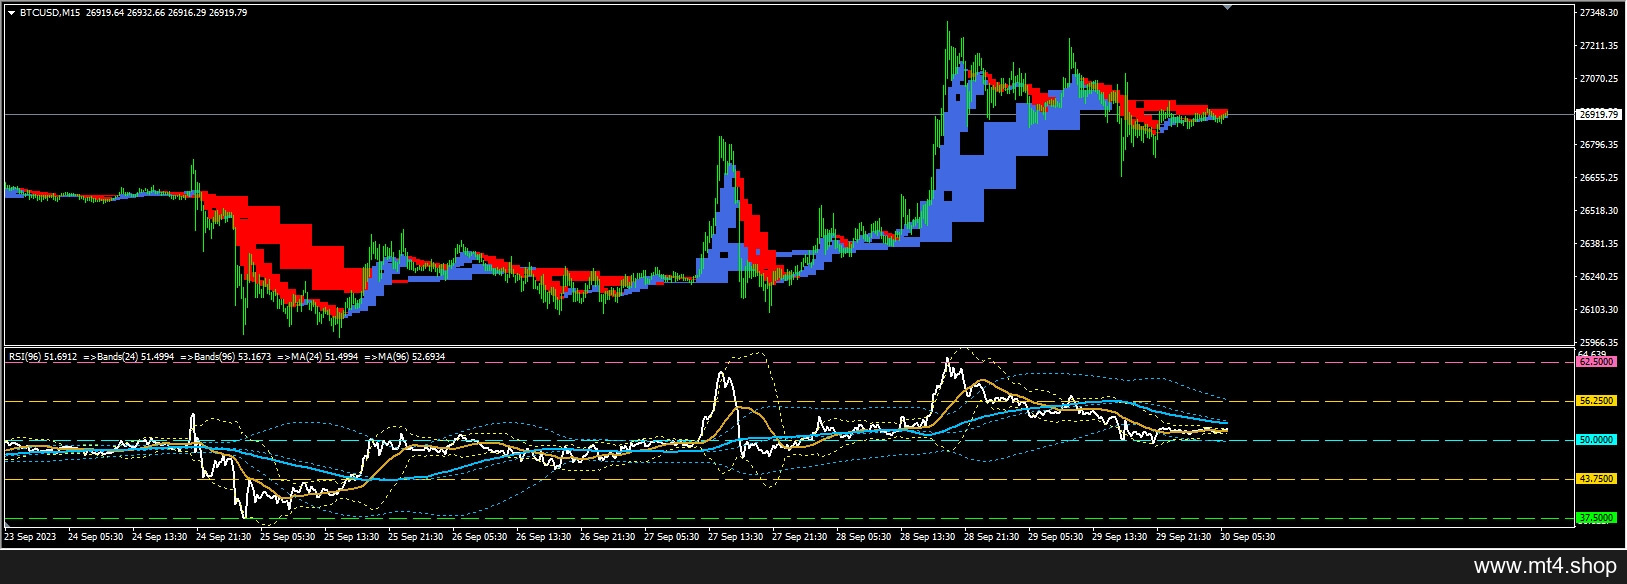Click the 26796.35 price scale label
This screenshot has width=1627, height=584.
pos(1599,145)
